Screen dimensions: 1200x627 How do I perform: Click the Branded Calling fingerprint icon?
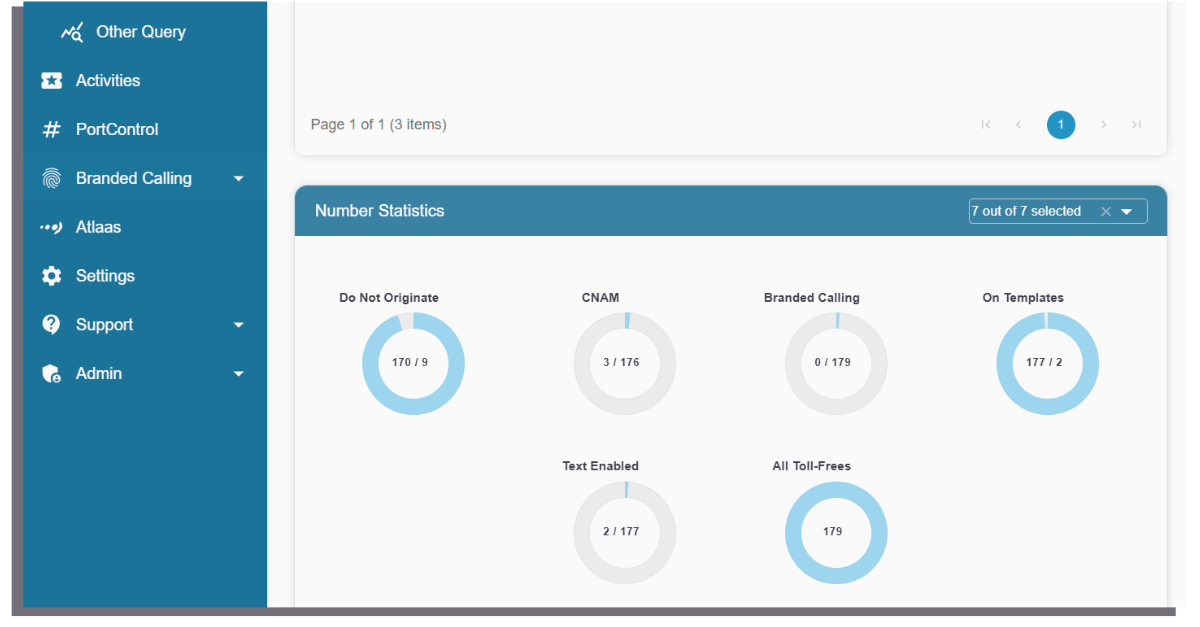tap(51, 178)
